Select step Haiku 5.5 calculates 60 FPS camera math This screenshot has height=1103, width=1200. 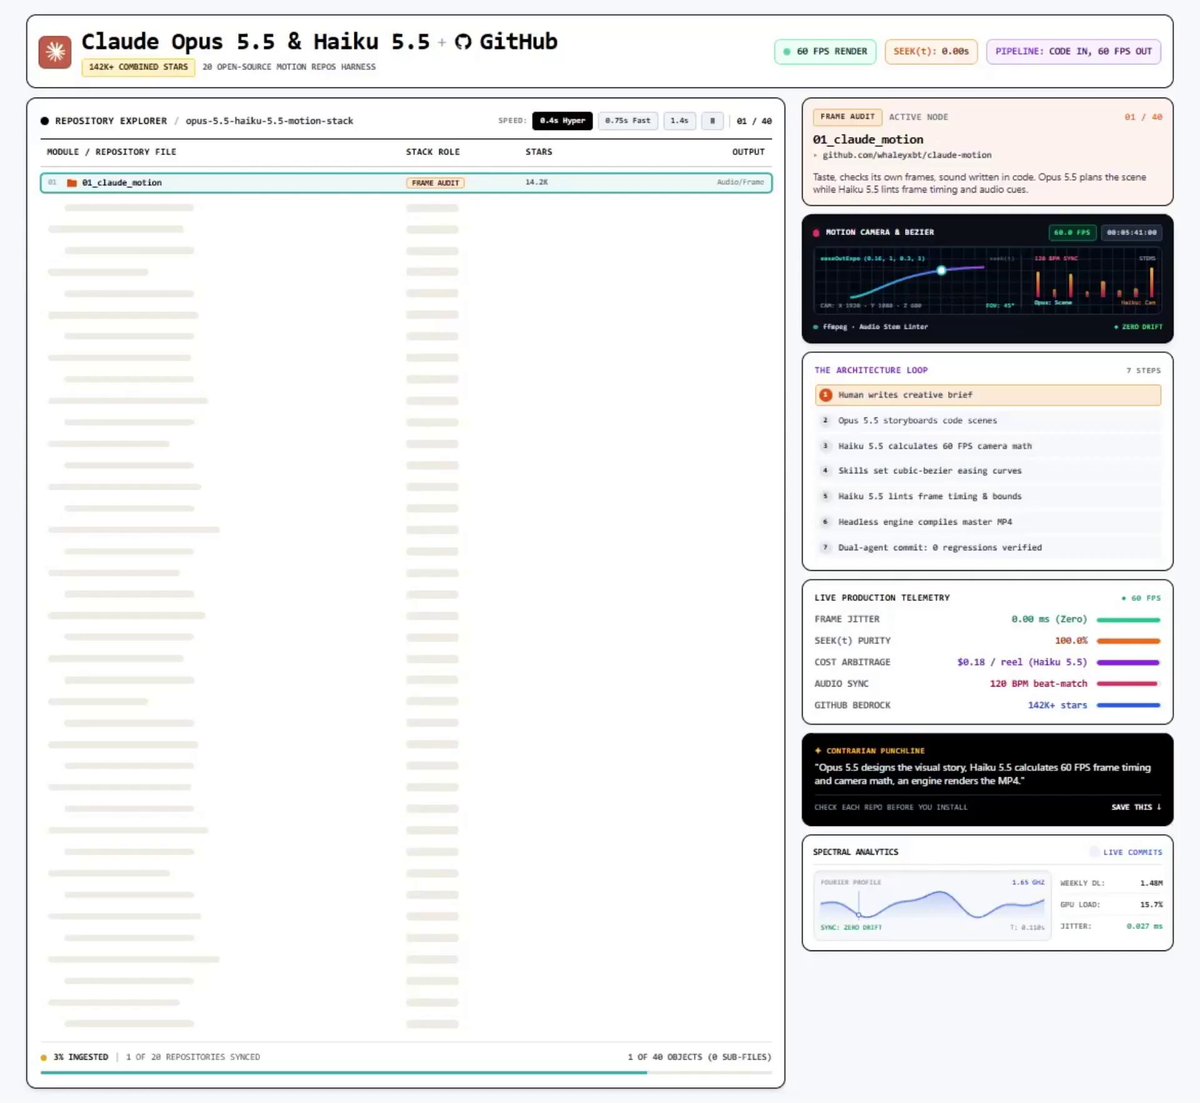[x=988, y=446]
